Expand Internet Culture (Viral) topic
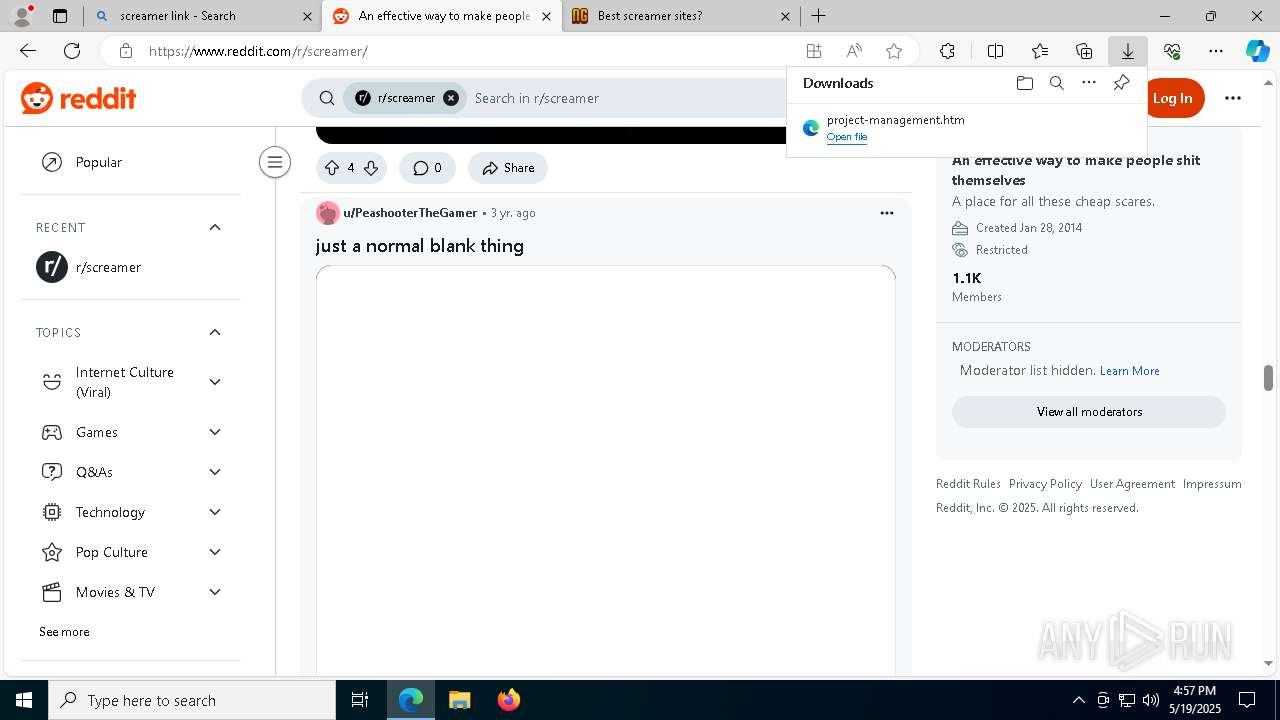 [x=215, y=382]
